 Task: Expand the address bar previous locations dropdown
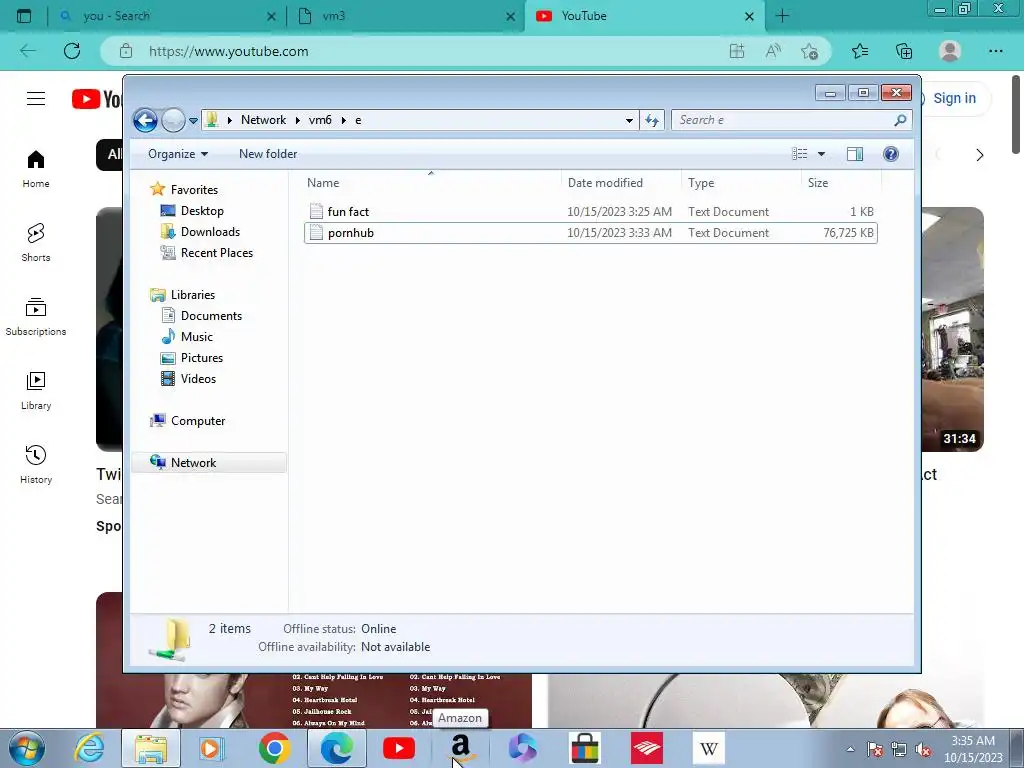click(629, 120)
